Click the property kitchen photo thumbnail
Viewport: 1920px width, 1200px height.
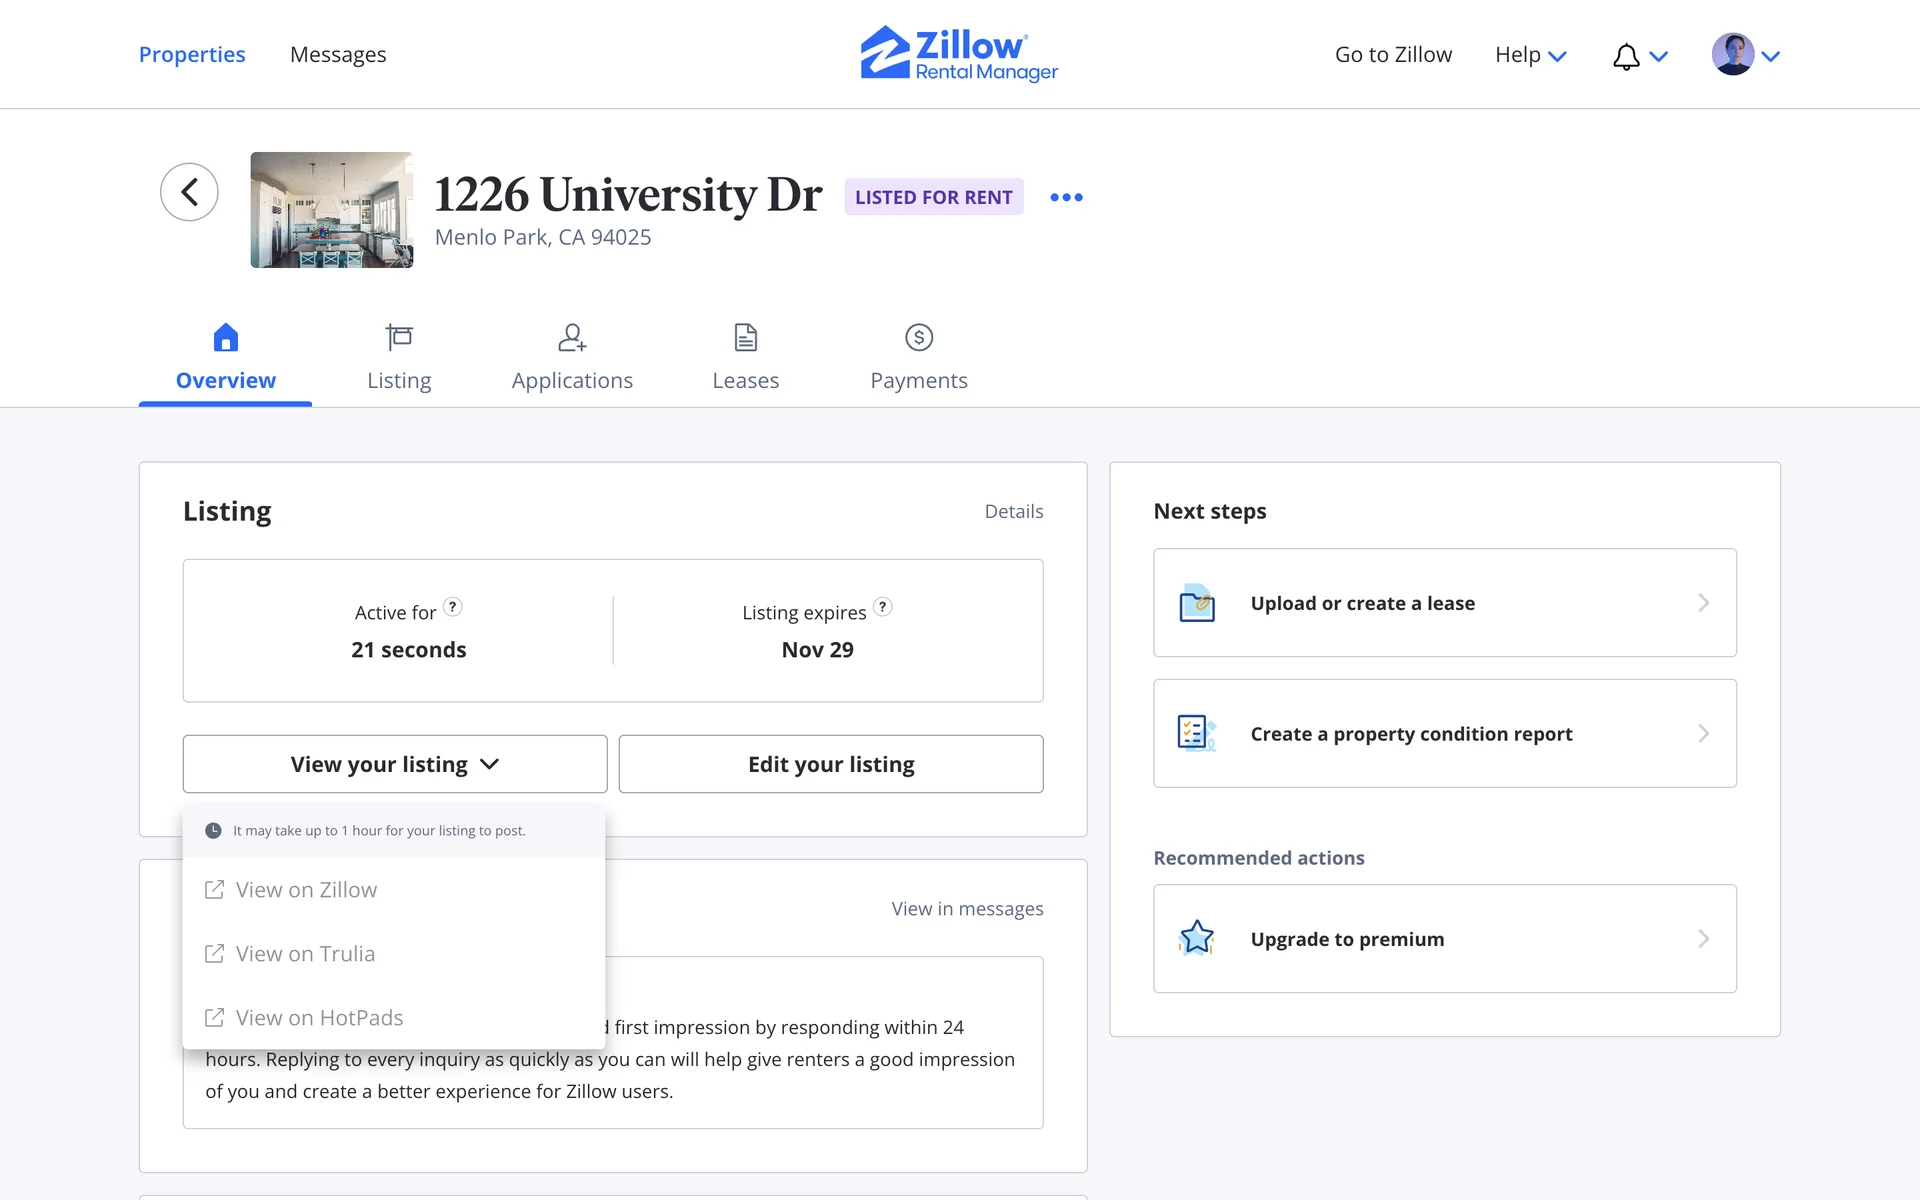[331, 210]
